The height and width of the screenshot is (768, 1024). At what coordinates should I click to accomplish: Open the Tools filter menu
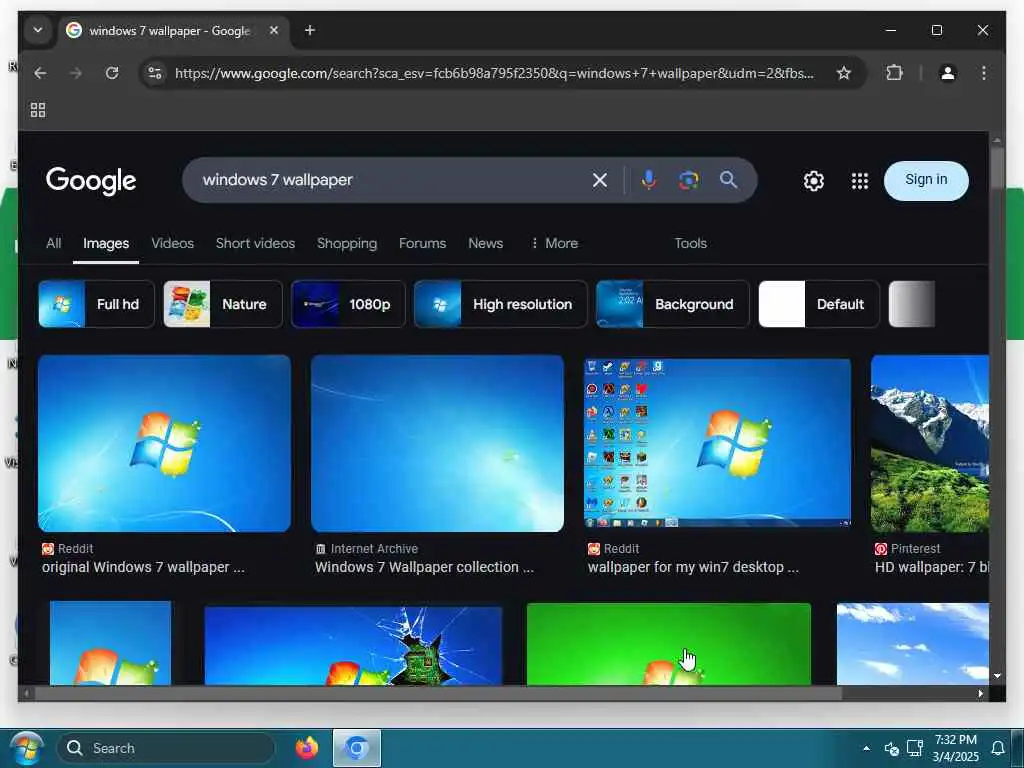pos(690,243)
